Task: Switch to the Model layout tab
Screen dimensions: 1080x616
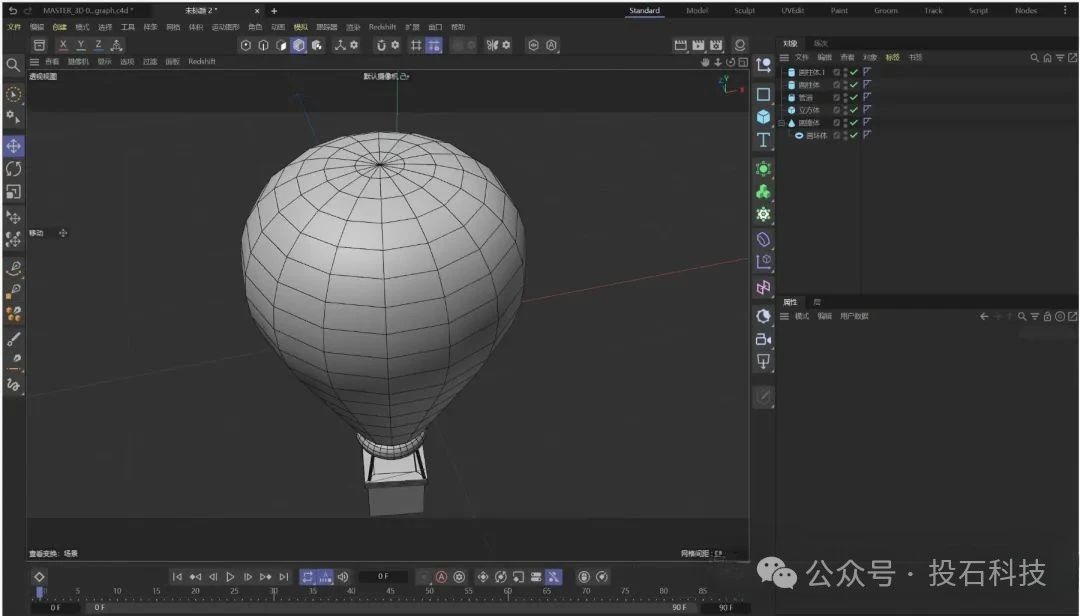Action: point(697,11)
